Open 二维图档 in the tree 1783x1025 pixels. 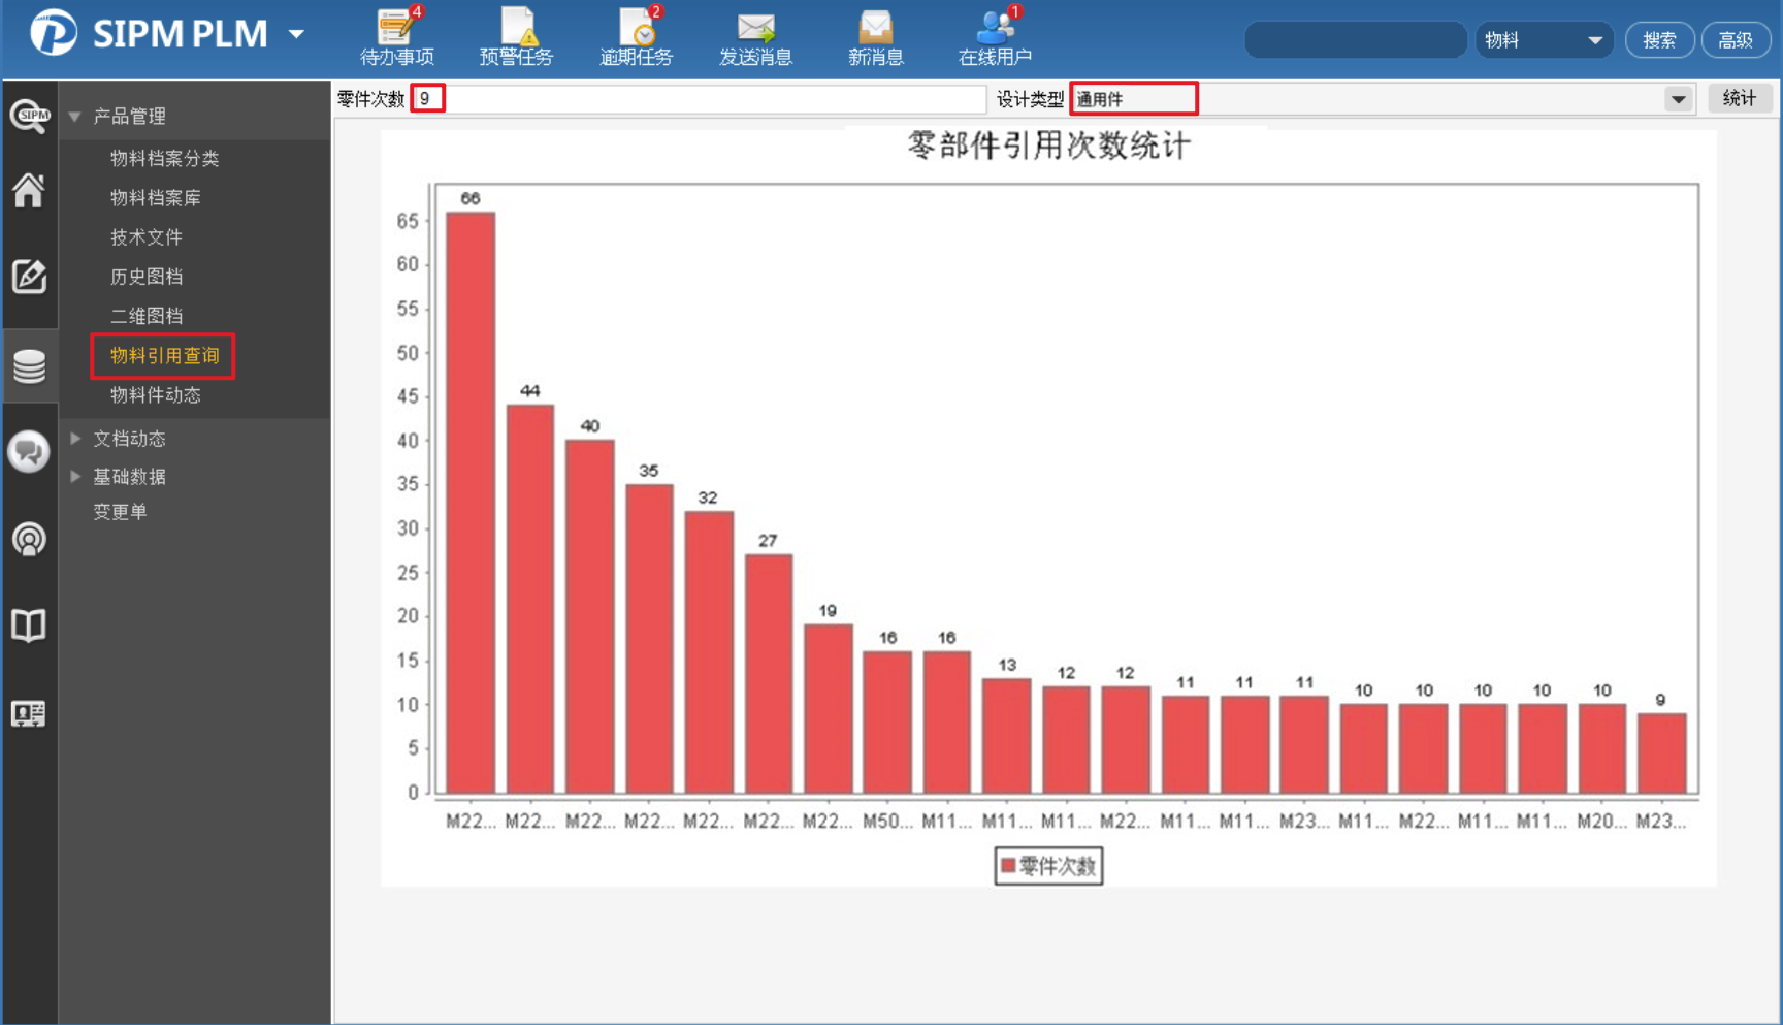[146, 316]
